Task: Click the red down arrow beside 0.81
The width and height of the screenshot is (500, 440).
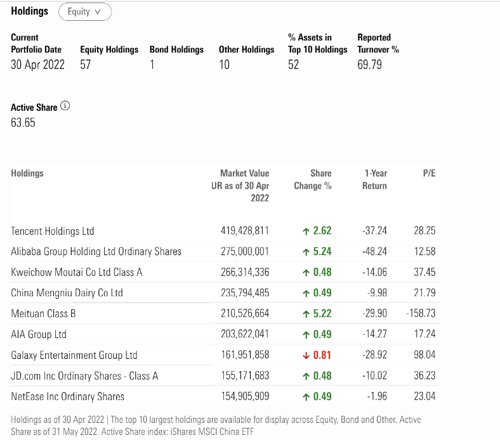Action: point(306,355)
